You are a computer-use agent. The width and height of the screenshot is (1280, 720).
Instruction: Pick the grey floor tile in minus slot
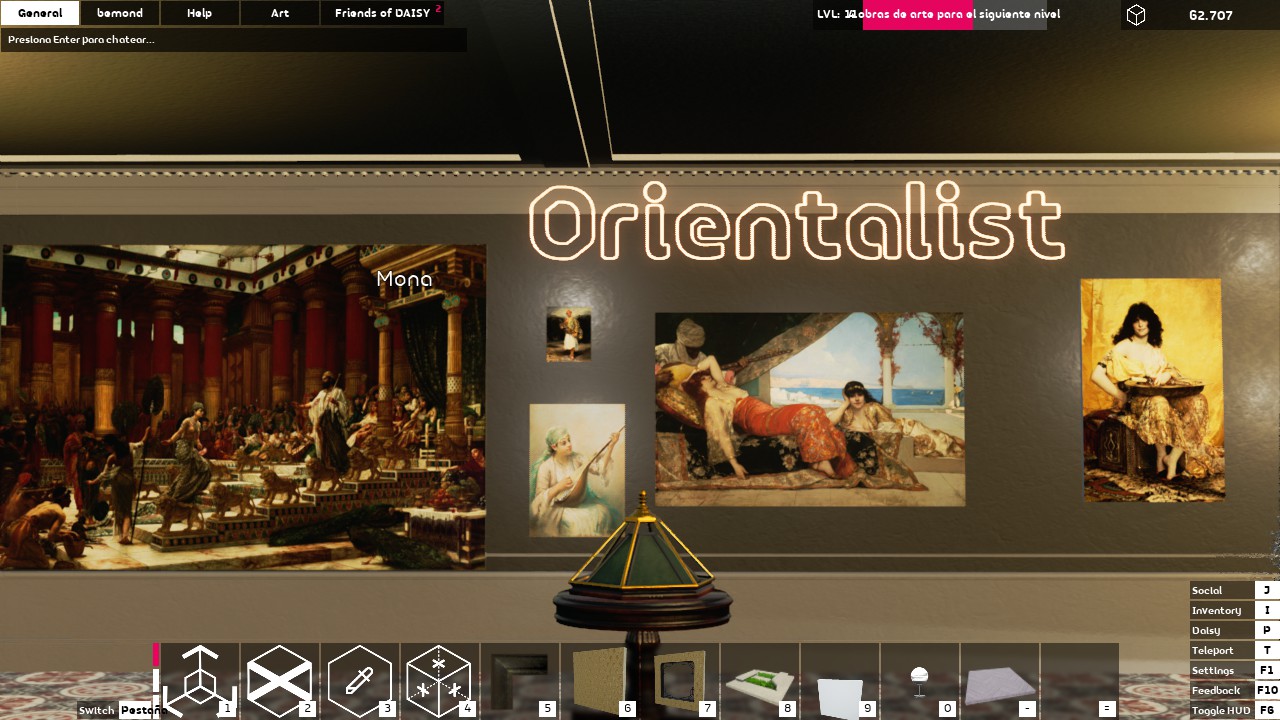pos(1000,680)
